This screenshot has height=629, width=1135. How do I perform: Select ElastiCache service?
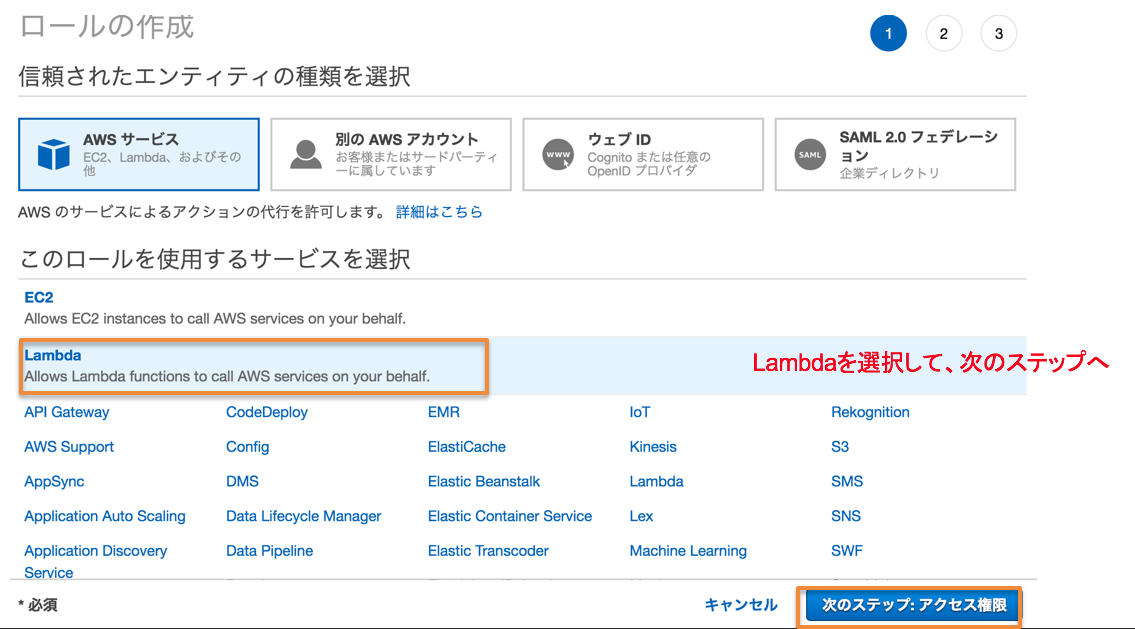pos(467,447)
